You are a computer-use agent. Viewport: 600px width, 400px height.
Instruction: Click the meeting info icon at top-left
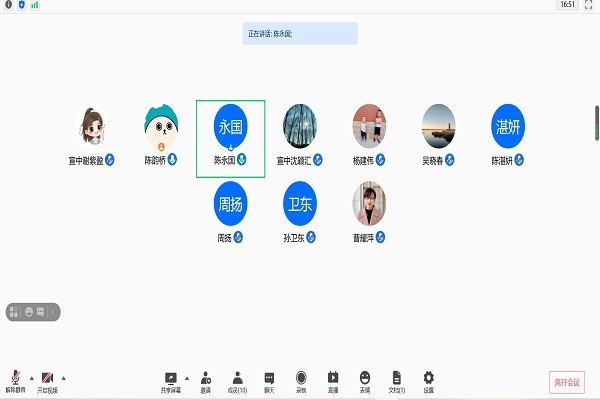(x=8, y=5)
